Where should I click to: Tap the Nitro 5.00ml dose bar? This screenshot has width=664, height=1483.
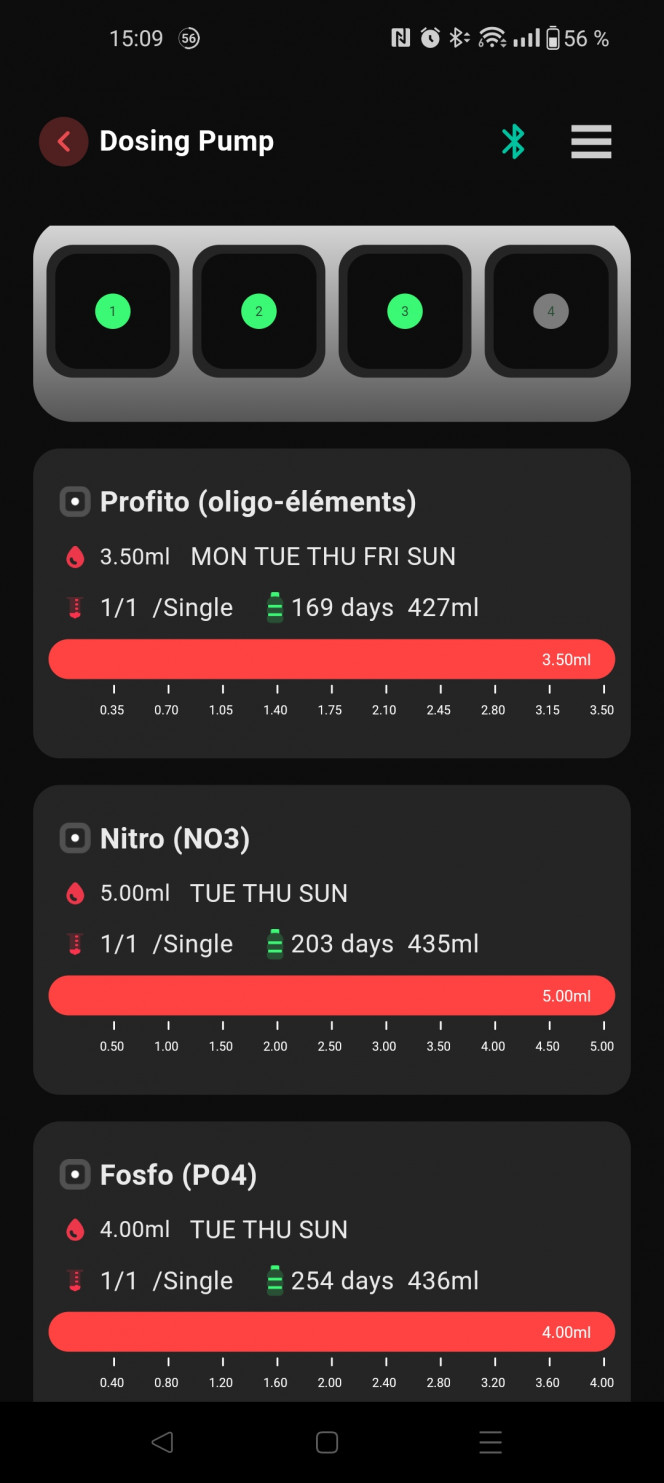pyautogui.click(x=332, y=996)
